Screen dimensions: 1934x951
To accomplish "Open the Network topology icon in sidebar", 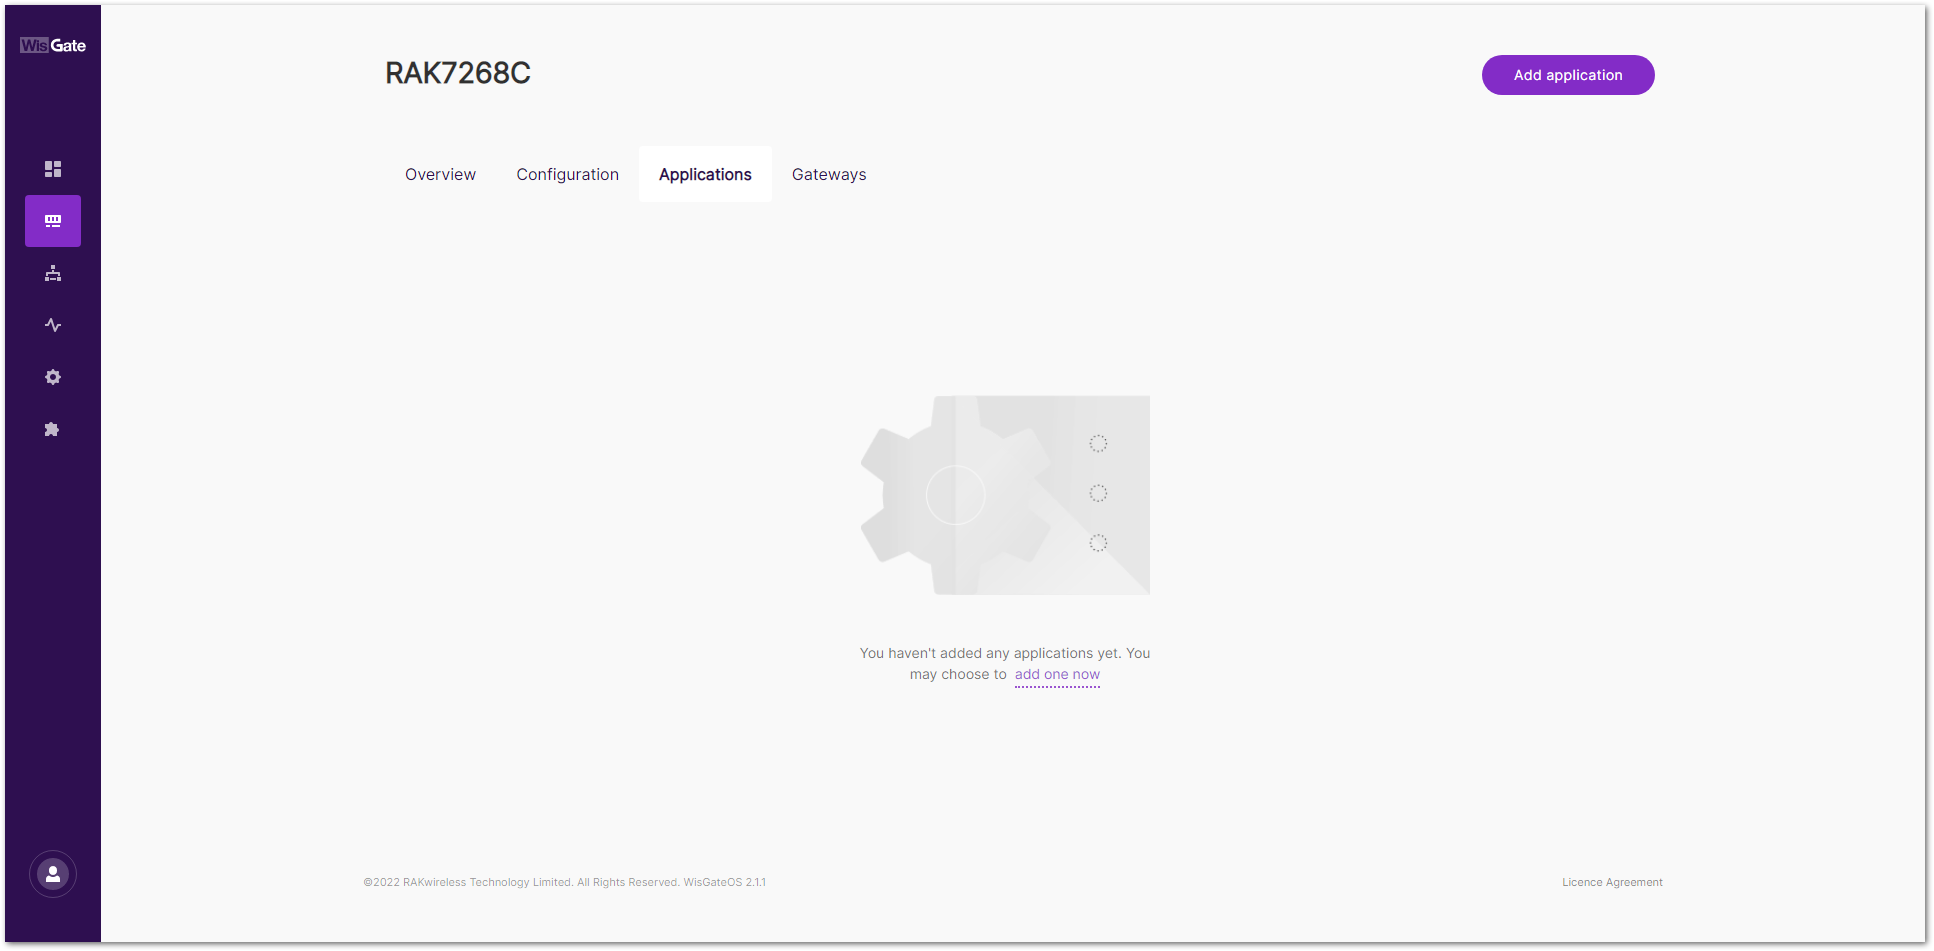I will [53, 273].
